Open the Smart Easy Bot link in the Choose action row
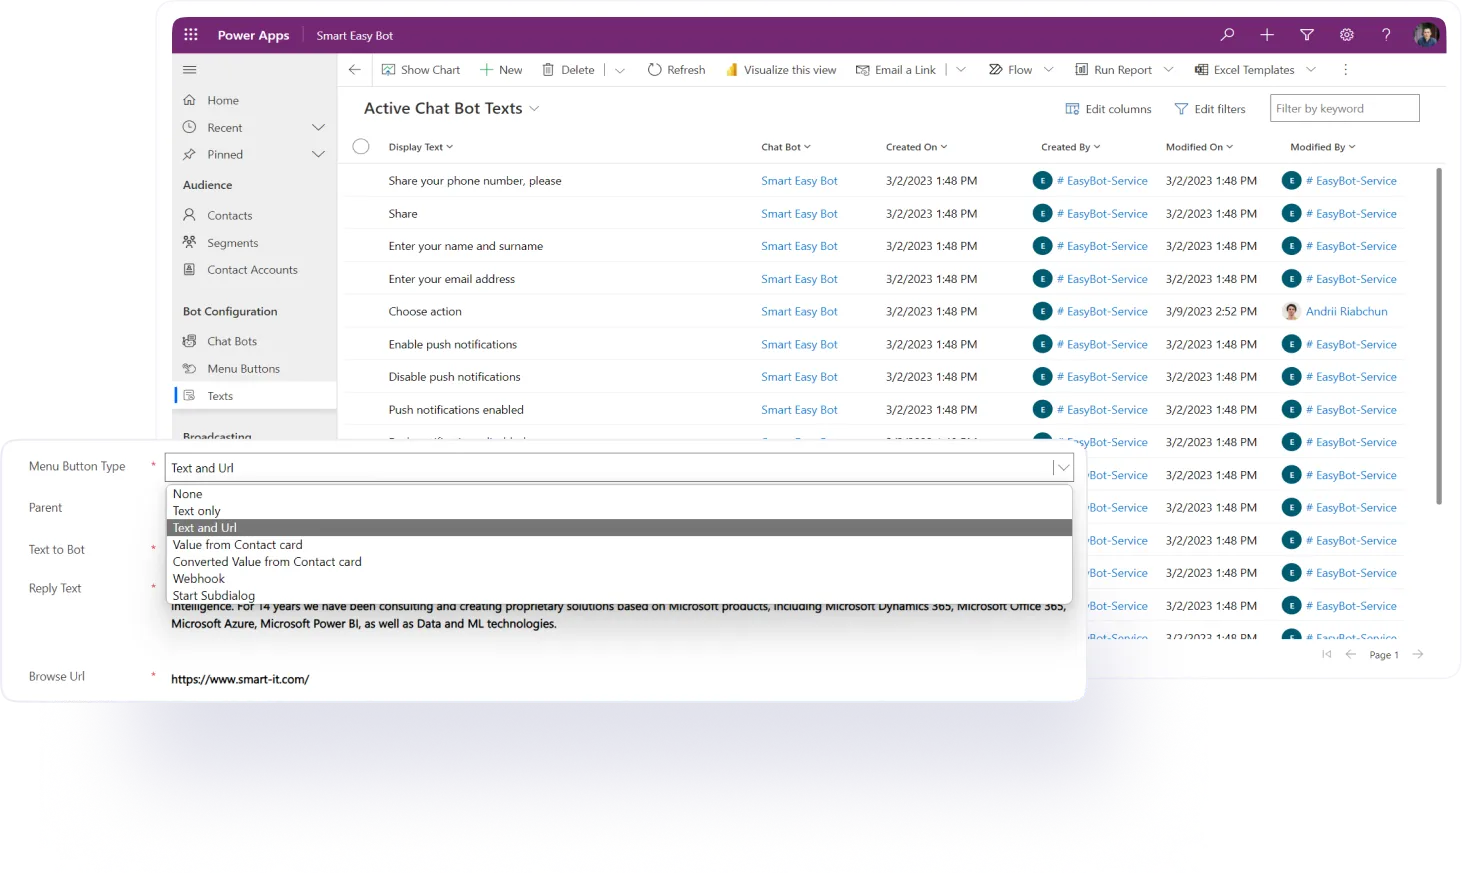The width and height of the screenshot is (1462, 874). pos(799,312)
